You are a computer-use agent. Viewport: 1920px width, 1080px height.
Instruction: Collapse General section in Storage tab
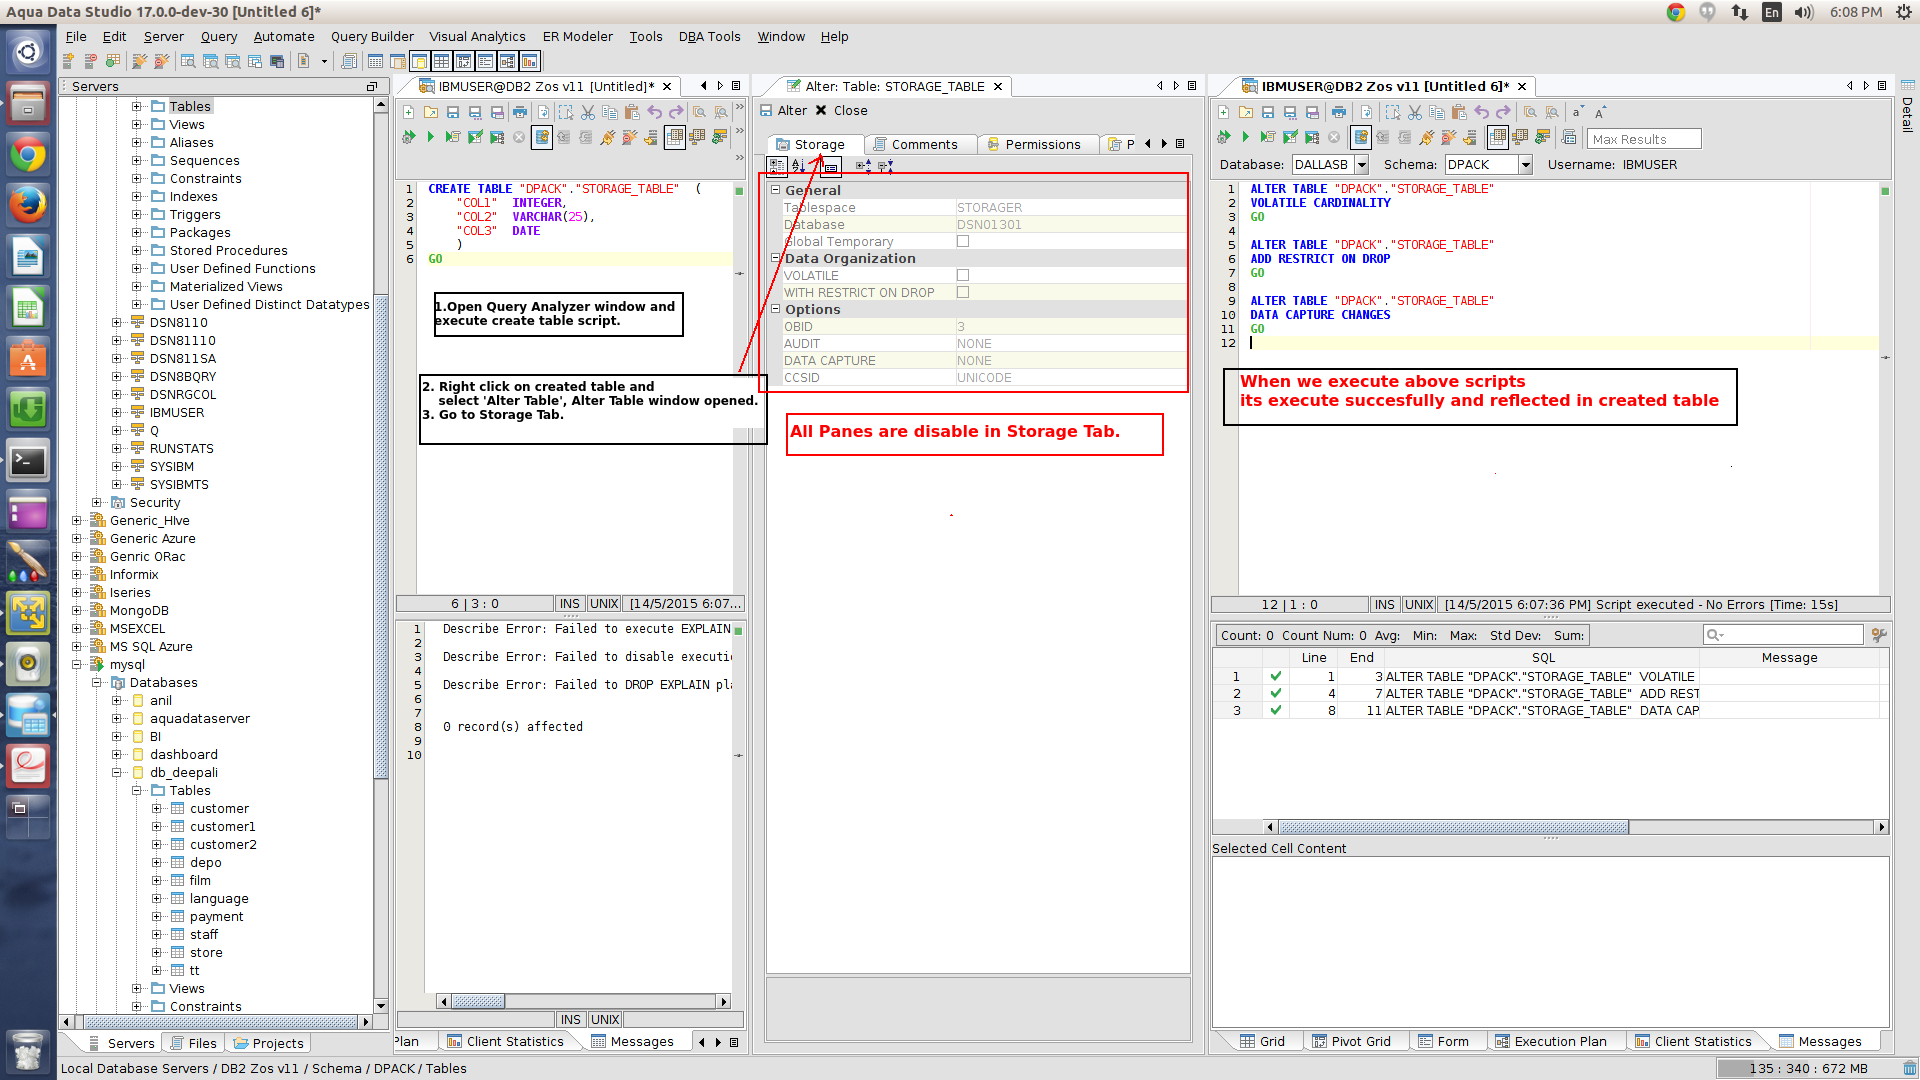click(x=775, y=189)
